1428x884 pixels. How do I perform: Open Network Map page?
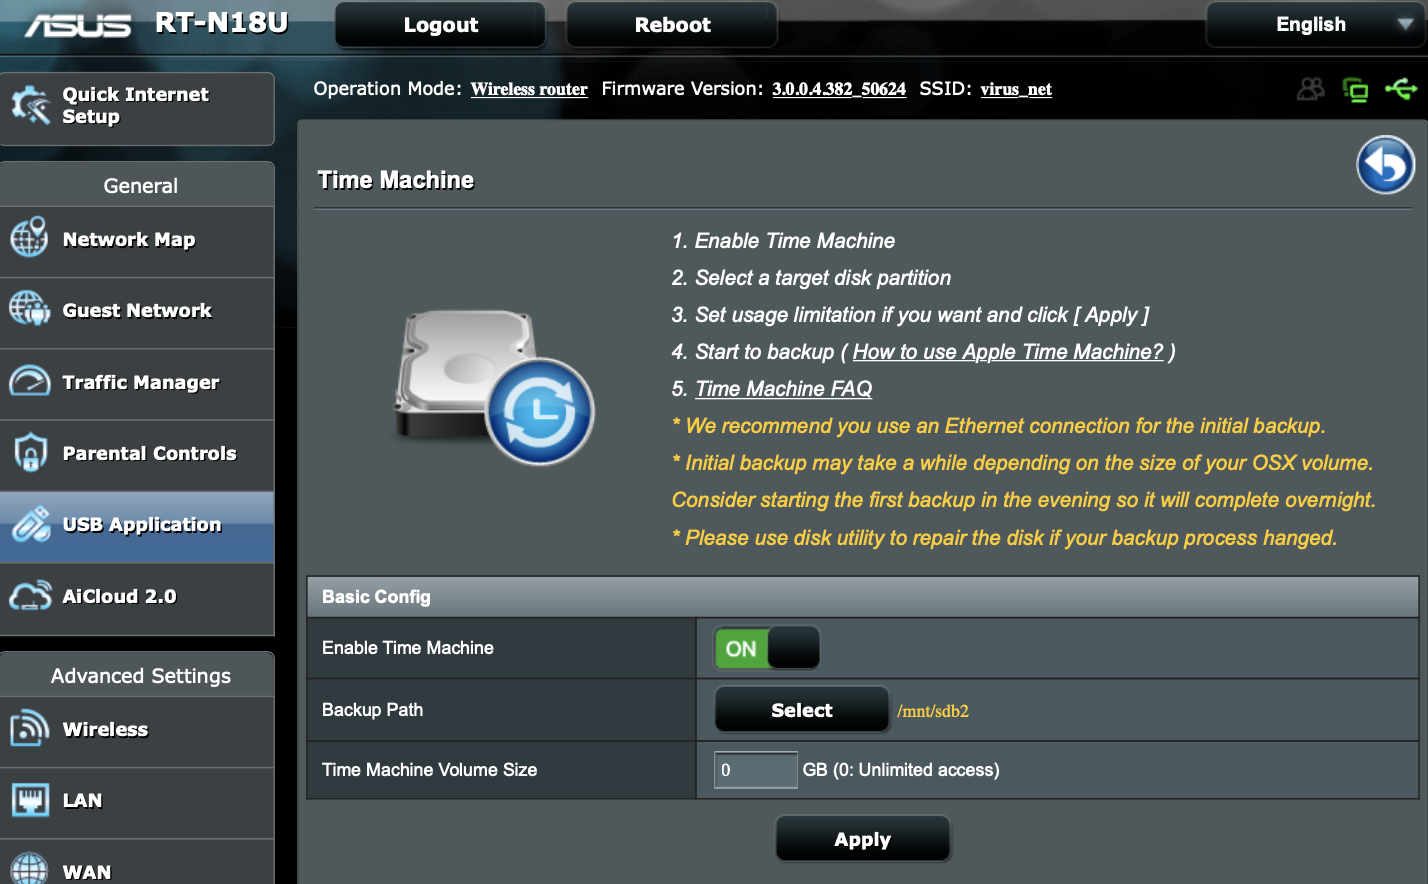pyautogui.click(x=137, y=240)
